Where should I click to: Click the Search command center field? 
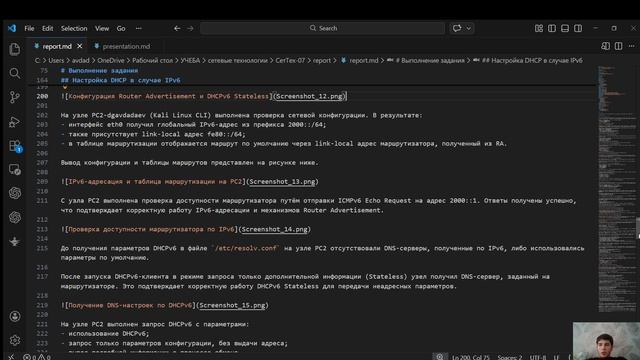322,28
